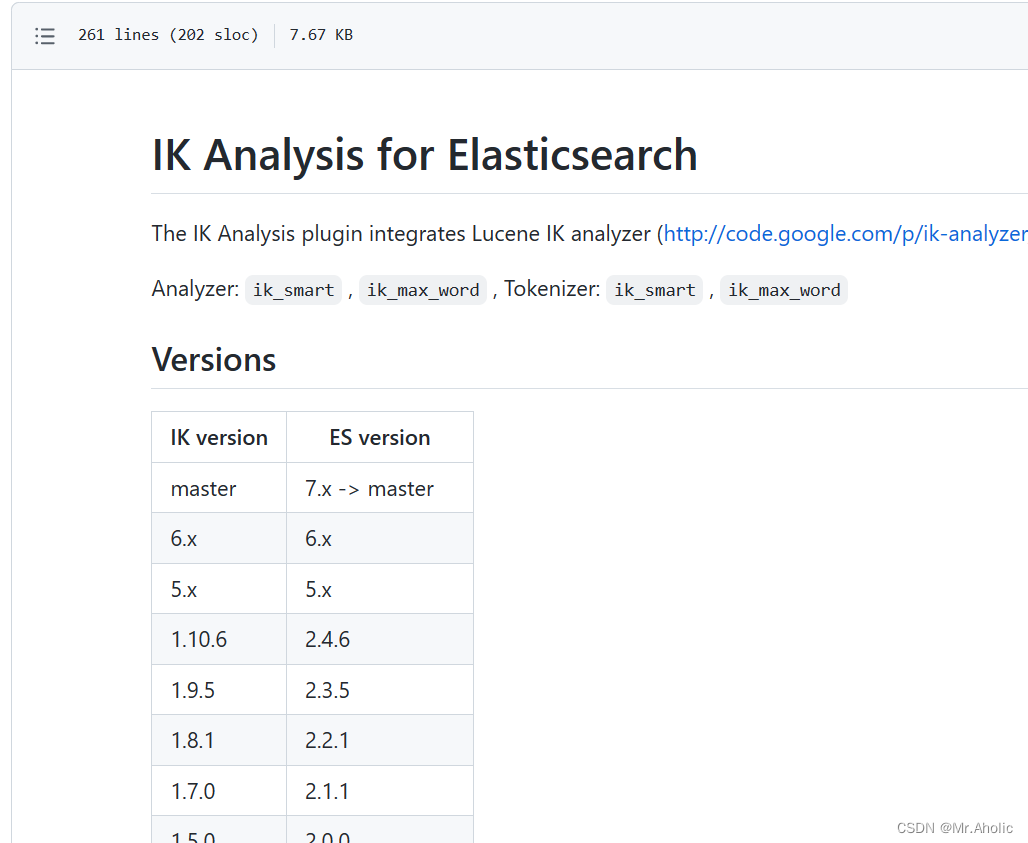Viewport: 1028px width, 843px height.
Task: Click the 'Analyzer:' label text
Action: click(x=195, y=289)
